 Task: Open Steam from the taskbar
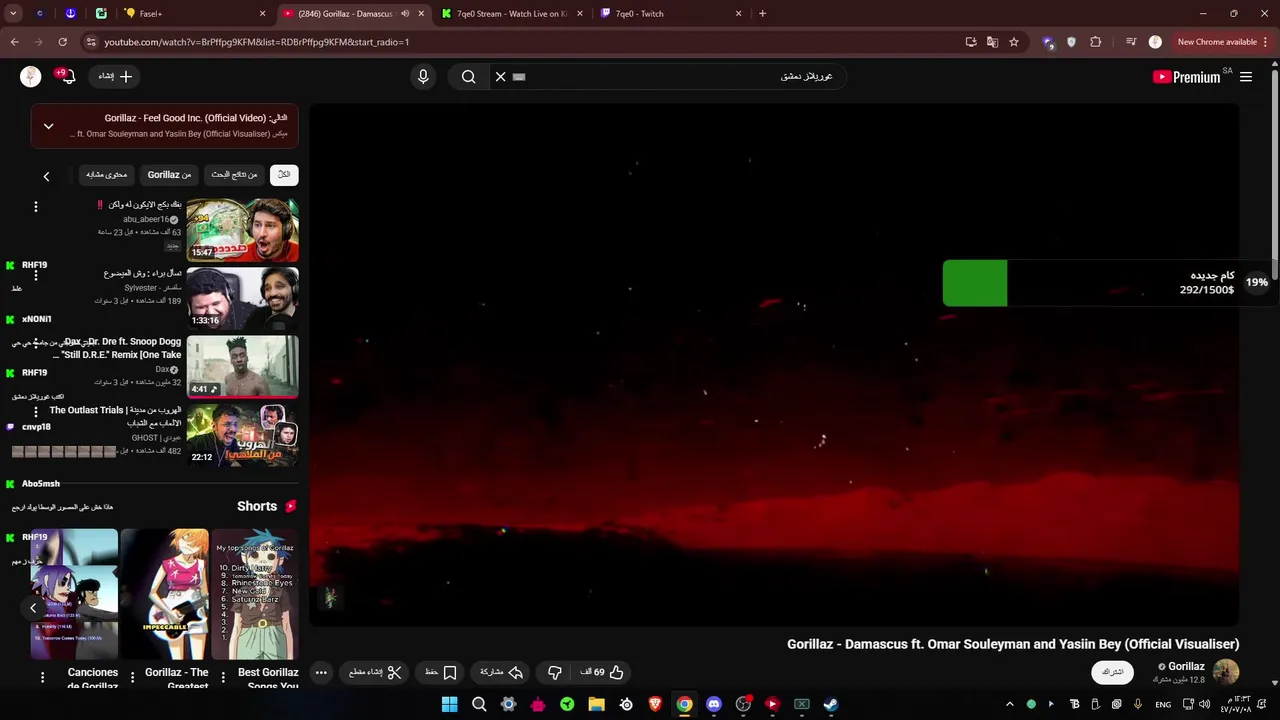(x=831, y=704)
